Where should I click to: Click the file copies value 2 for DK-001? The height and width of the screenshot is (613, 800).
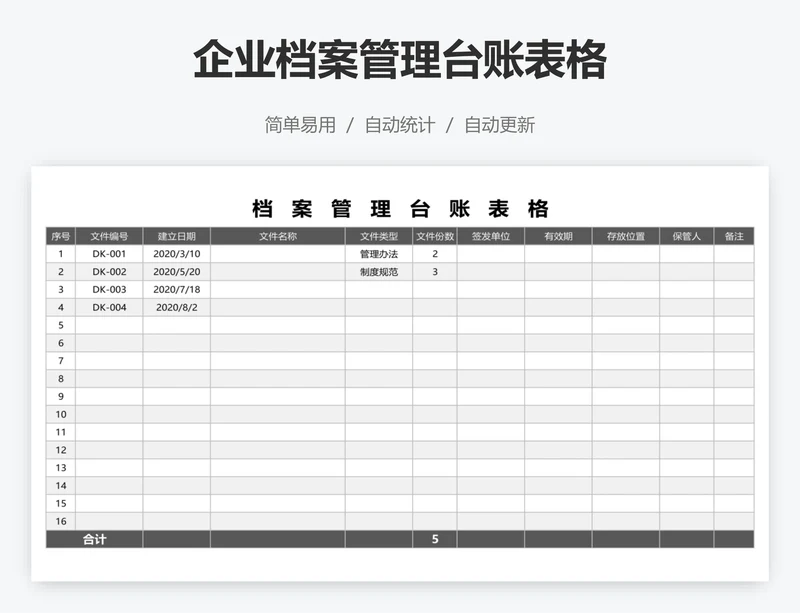(x=435, y=254)
